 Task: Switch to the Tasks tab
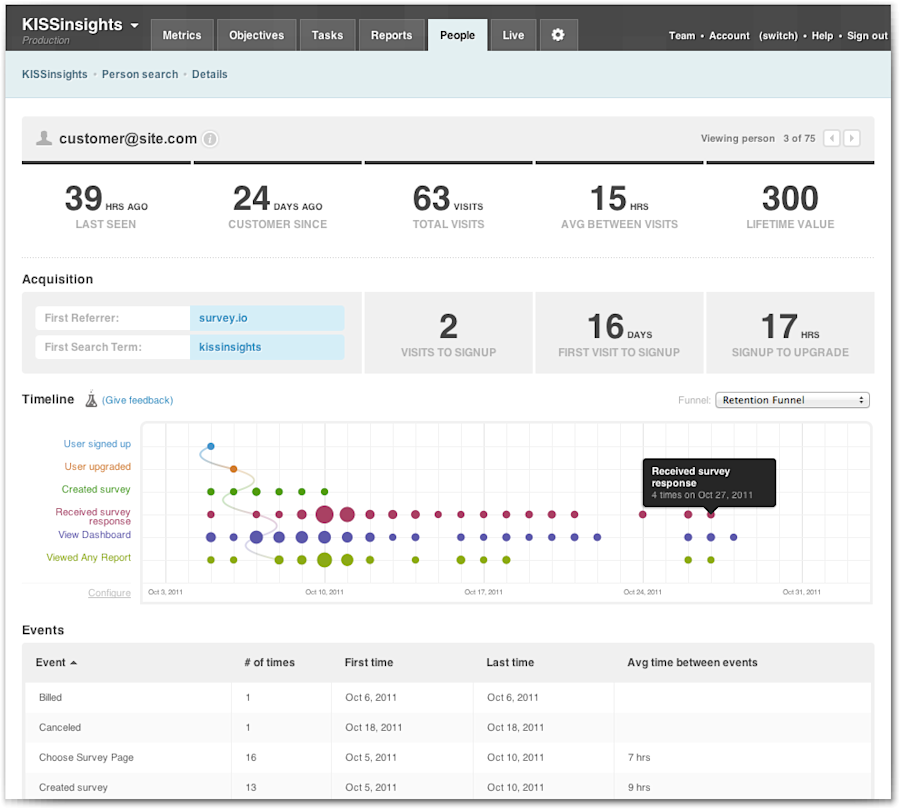click(327, 35)
